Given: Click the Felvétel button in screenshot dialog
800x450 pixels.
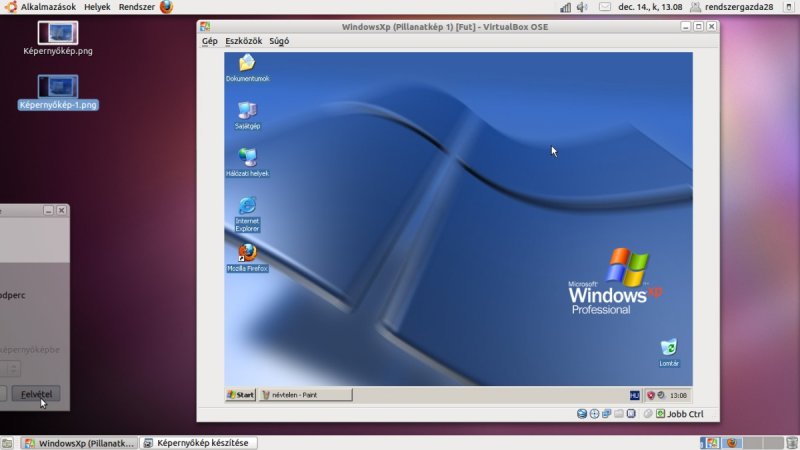Looking at the screenshot, I should pos(36,394).
